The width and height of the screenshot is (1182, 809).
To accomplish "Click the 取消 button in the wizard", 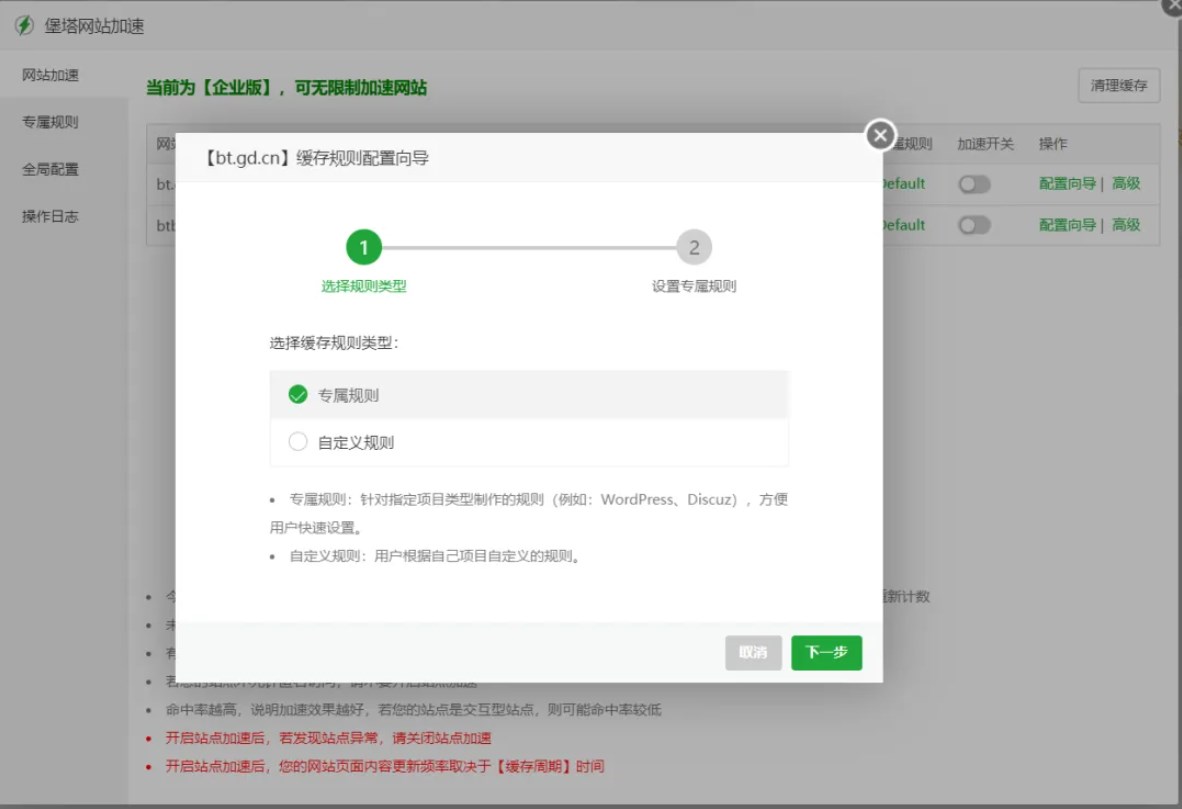I will point(753,652).
